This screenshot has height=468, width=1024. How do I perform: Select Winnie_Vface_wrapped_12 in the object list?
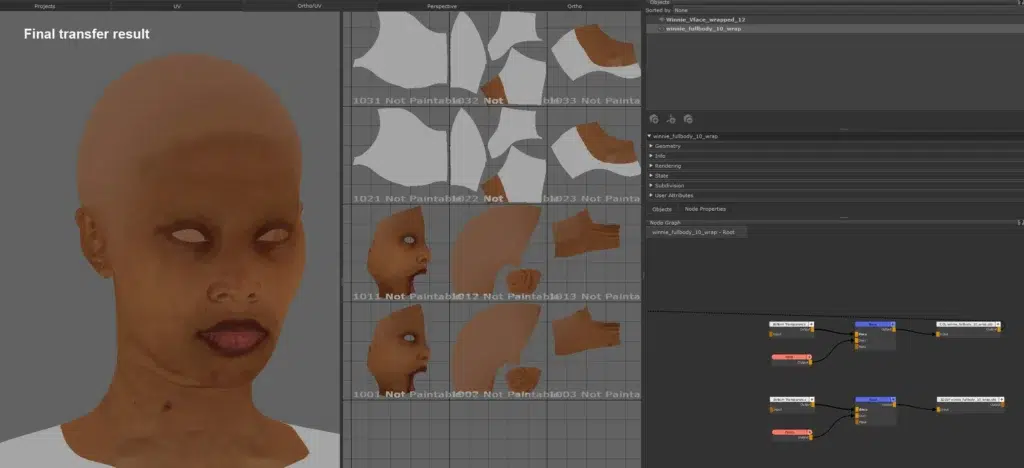(705, 20)
